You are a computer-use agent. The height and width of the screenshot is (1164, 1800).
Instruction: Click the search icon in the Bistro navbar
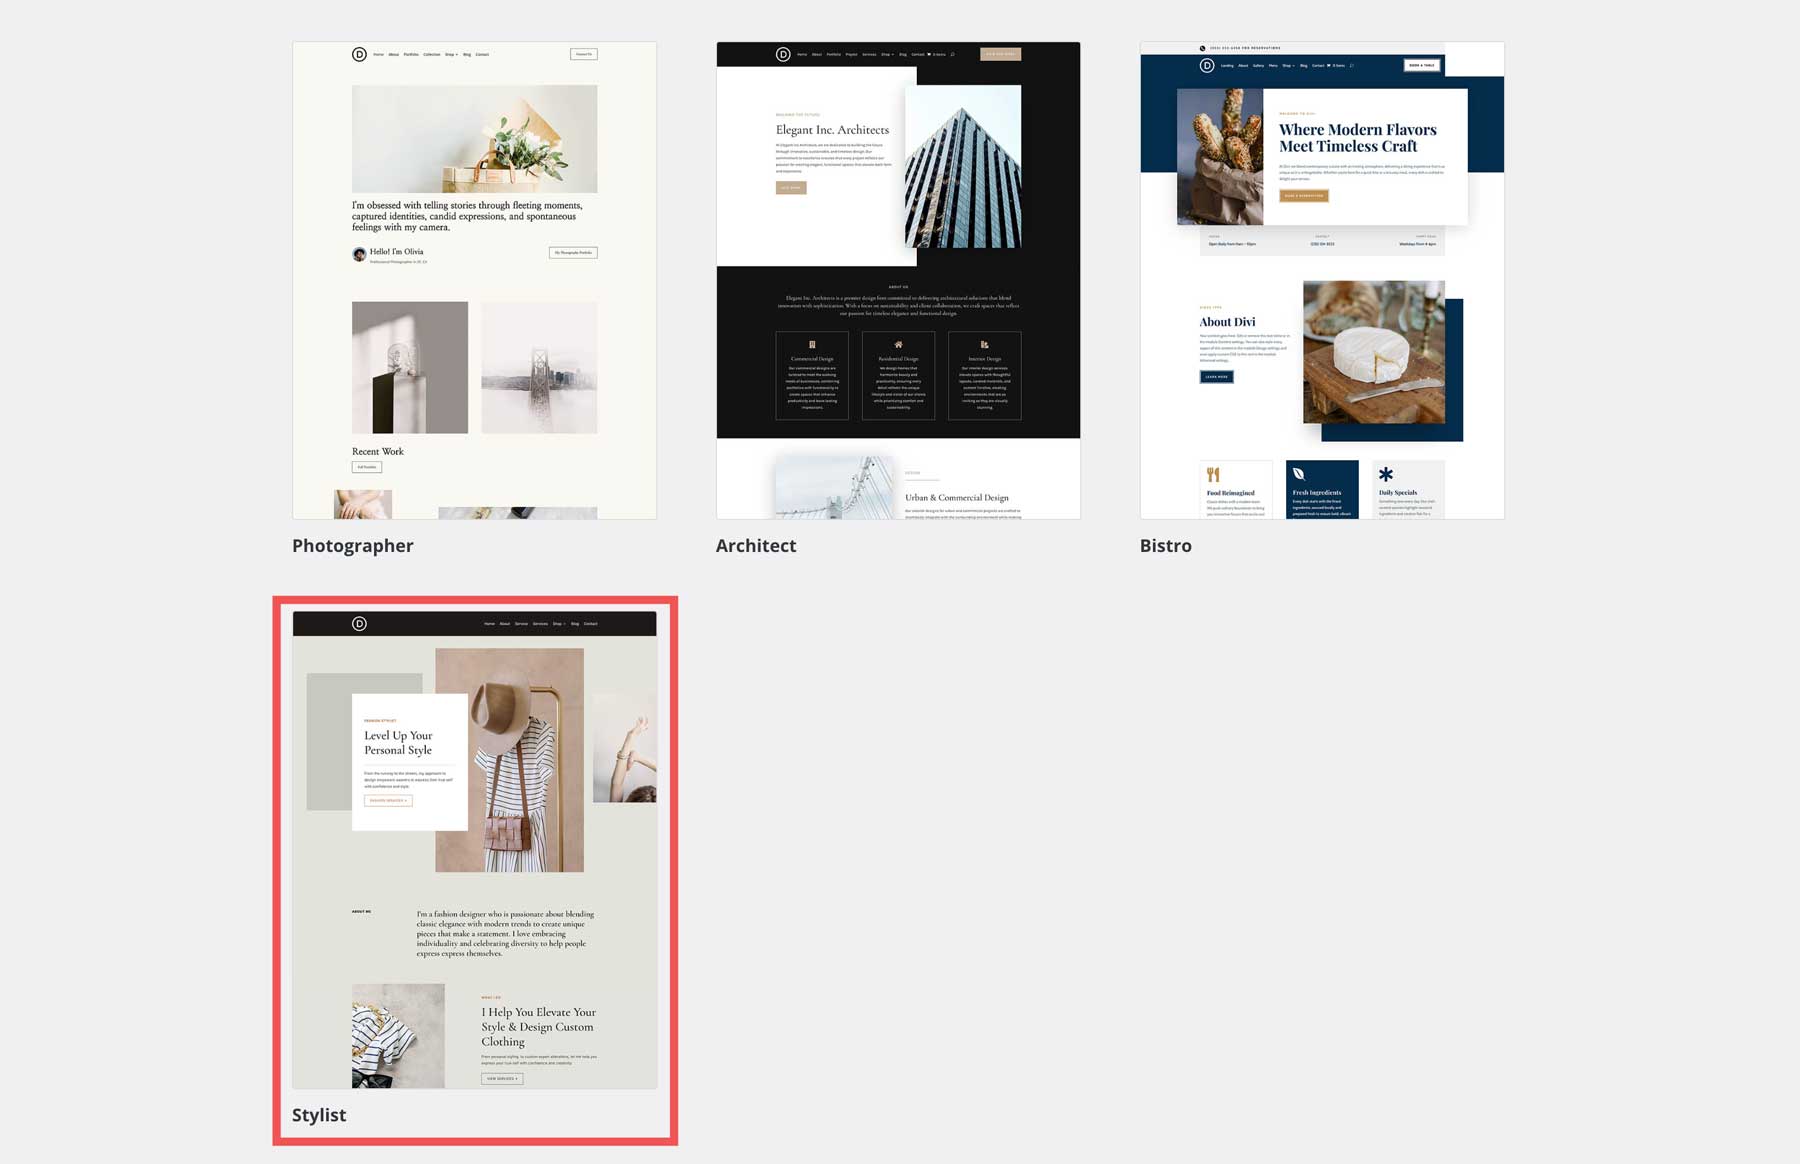click(x=1351, y=66)
